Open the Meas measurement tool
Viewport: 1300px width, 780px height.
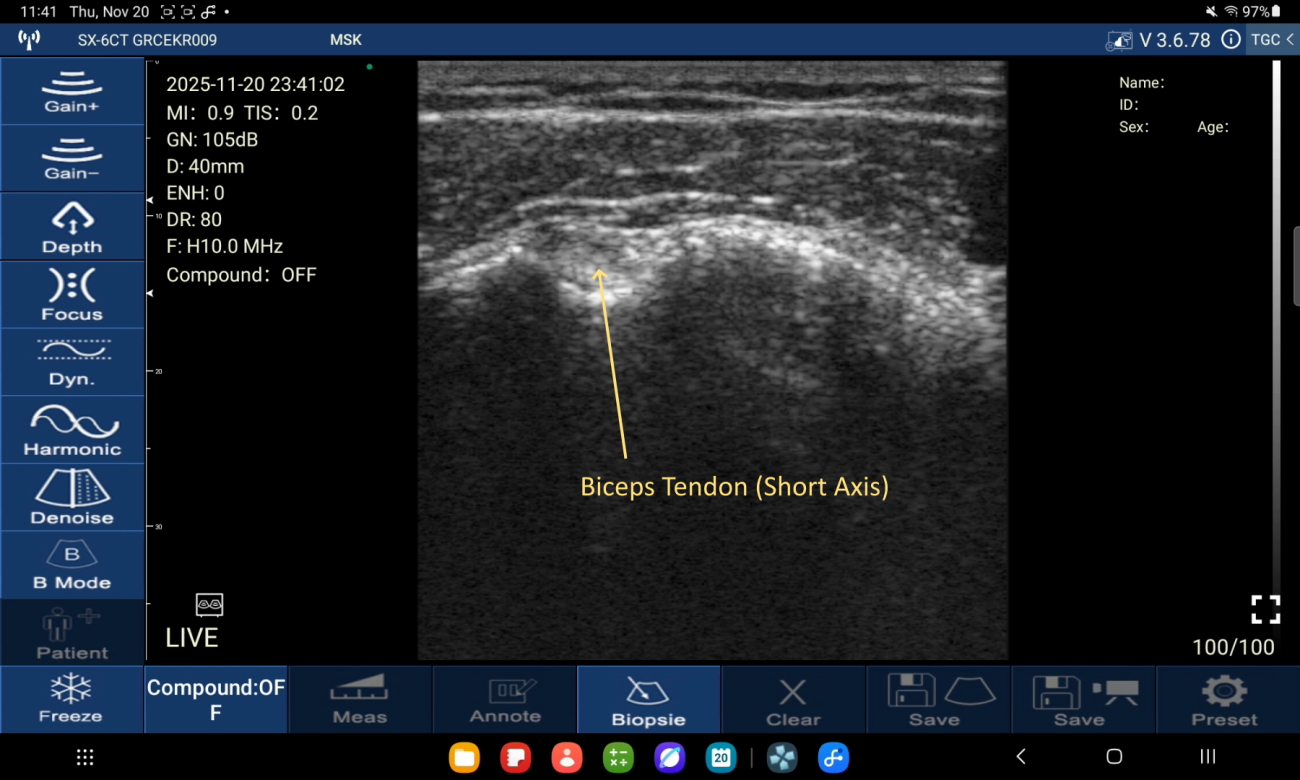click(360, 699)
